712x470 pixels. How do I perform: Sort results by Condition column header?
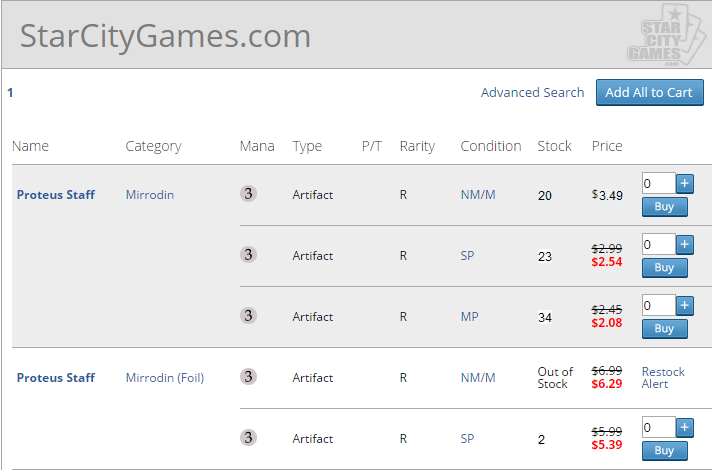pos(490,146)
